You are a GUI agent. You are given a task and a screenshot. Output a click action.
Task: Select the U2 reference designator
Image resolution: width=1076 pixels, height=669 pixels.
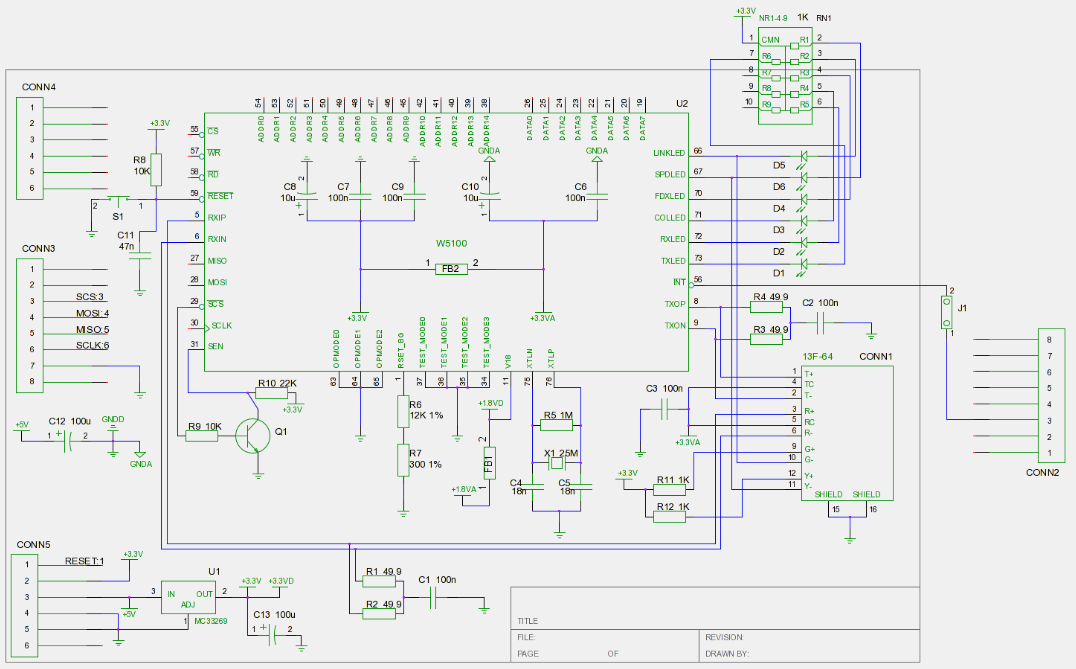pos(681,104)
